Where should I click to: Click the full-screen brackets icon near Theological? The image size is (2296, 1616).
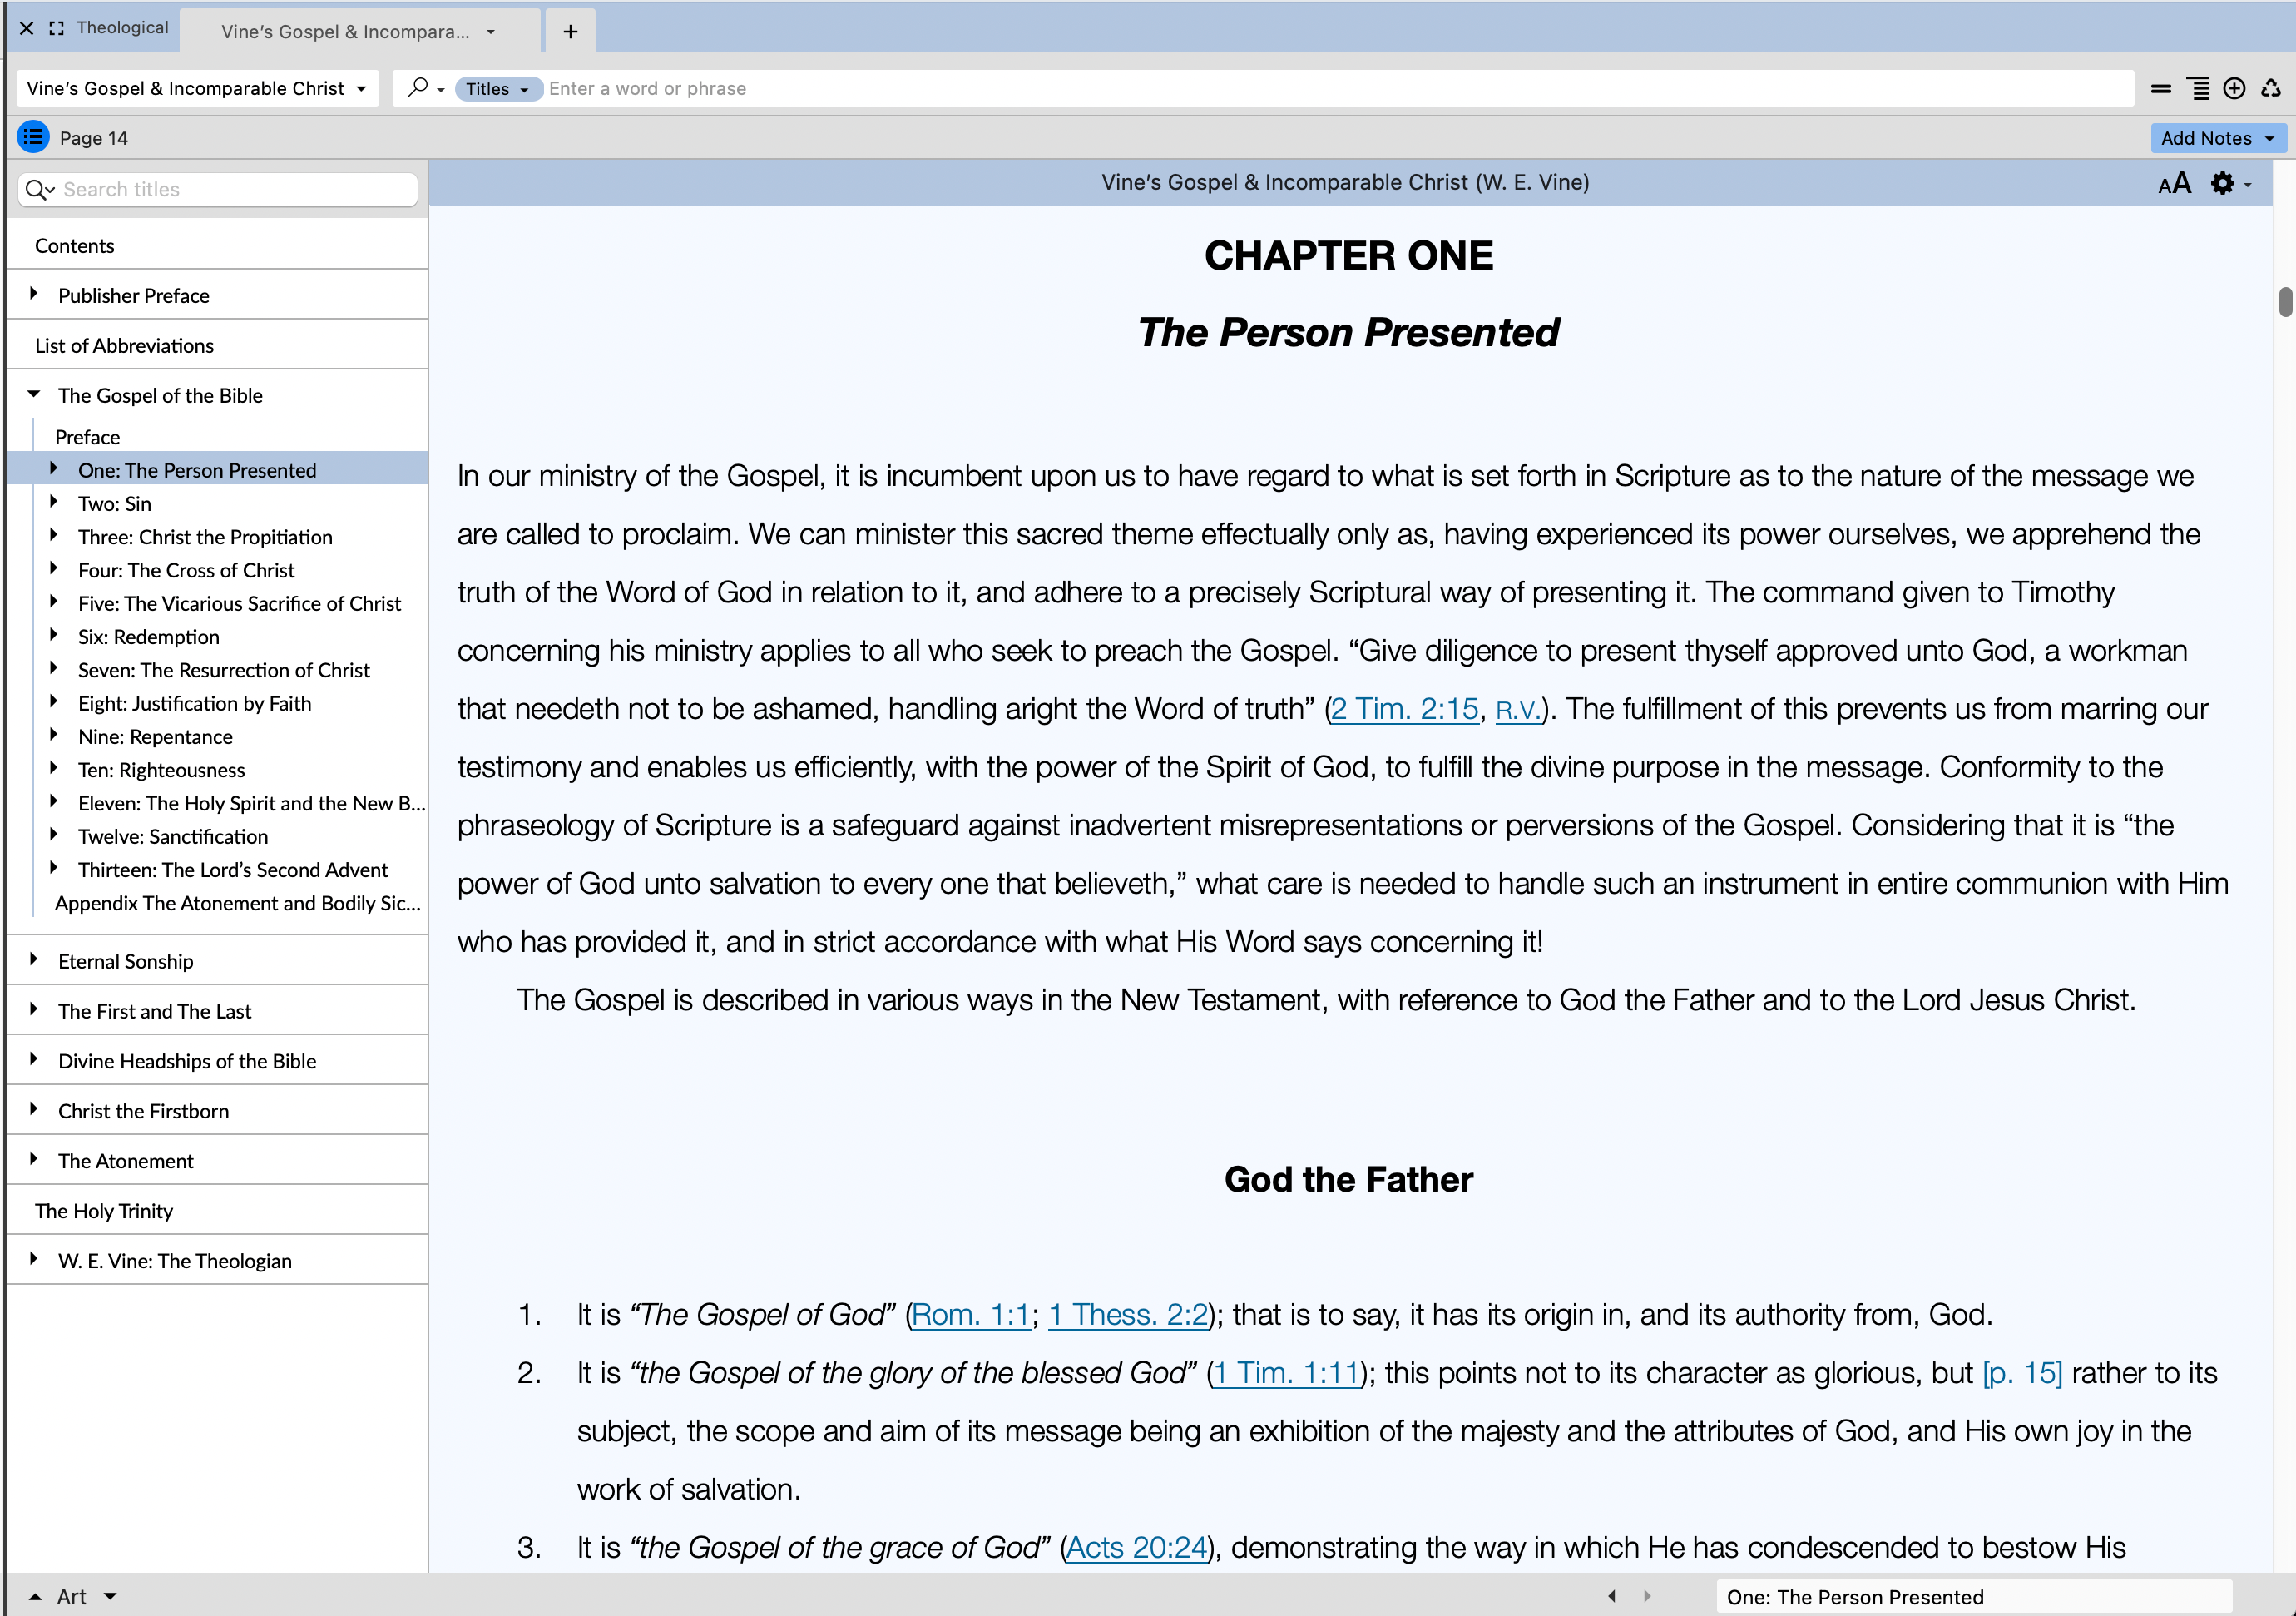click(57, 28)
